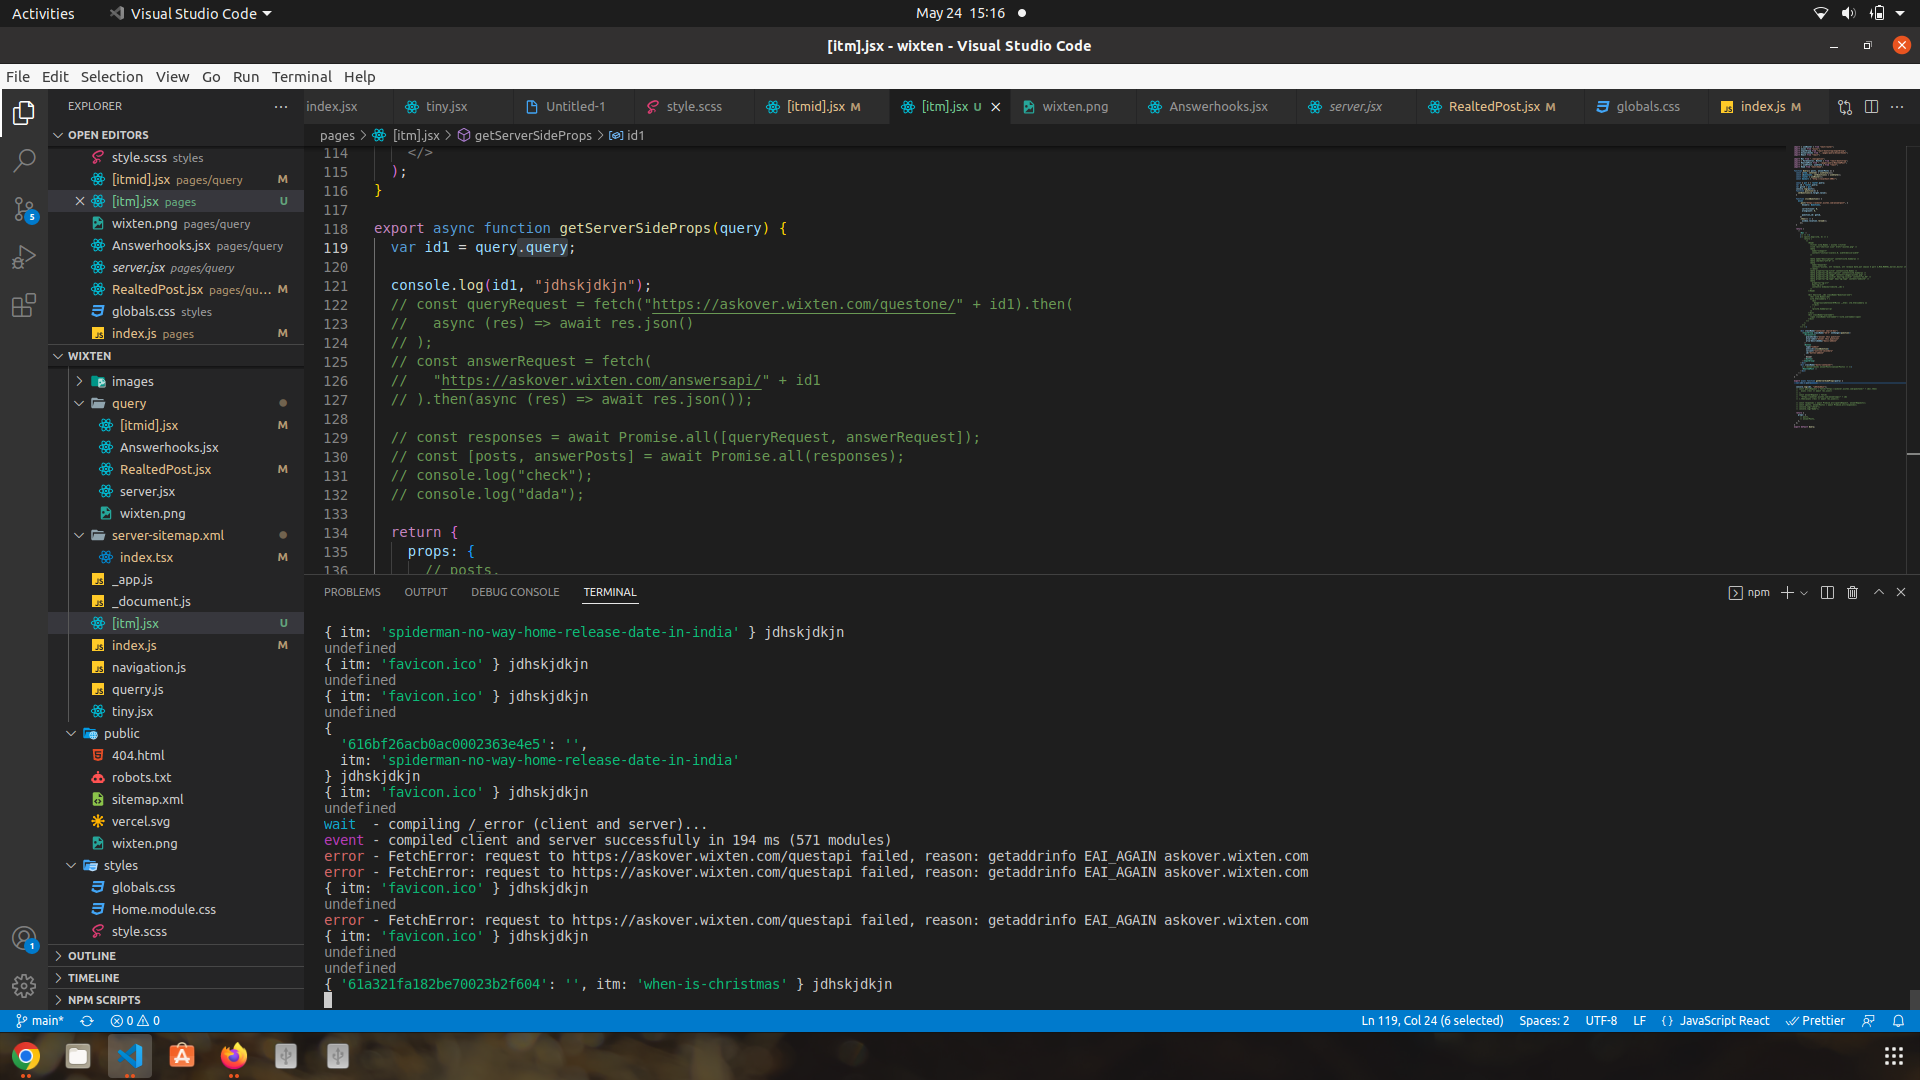Image resolution: width=1920 pixels, height=1080 pixels.
Task: Switch to the globals.css tab
Action: [1648, 107]
